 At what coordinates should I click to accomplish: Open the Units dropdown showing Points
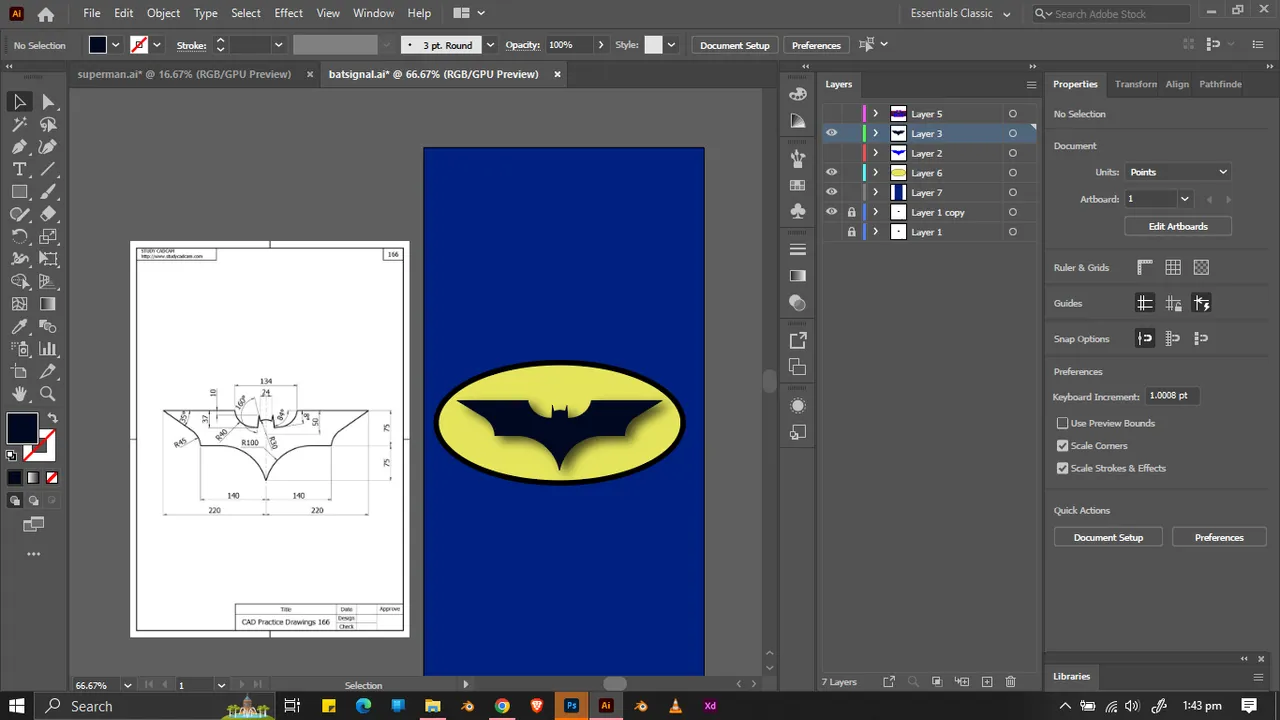coord(1178,172)
